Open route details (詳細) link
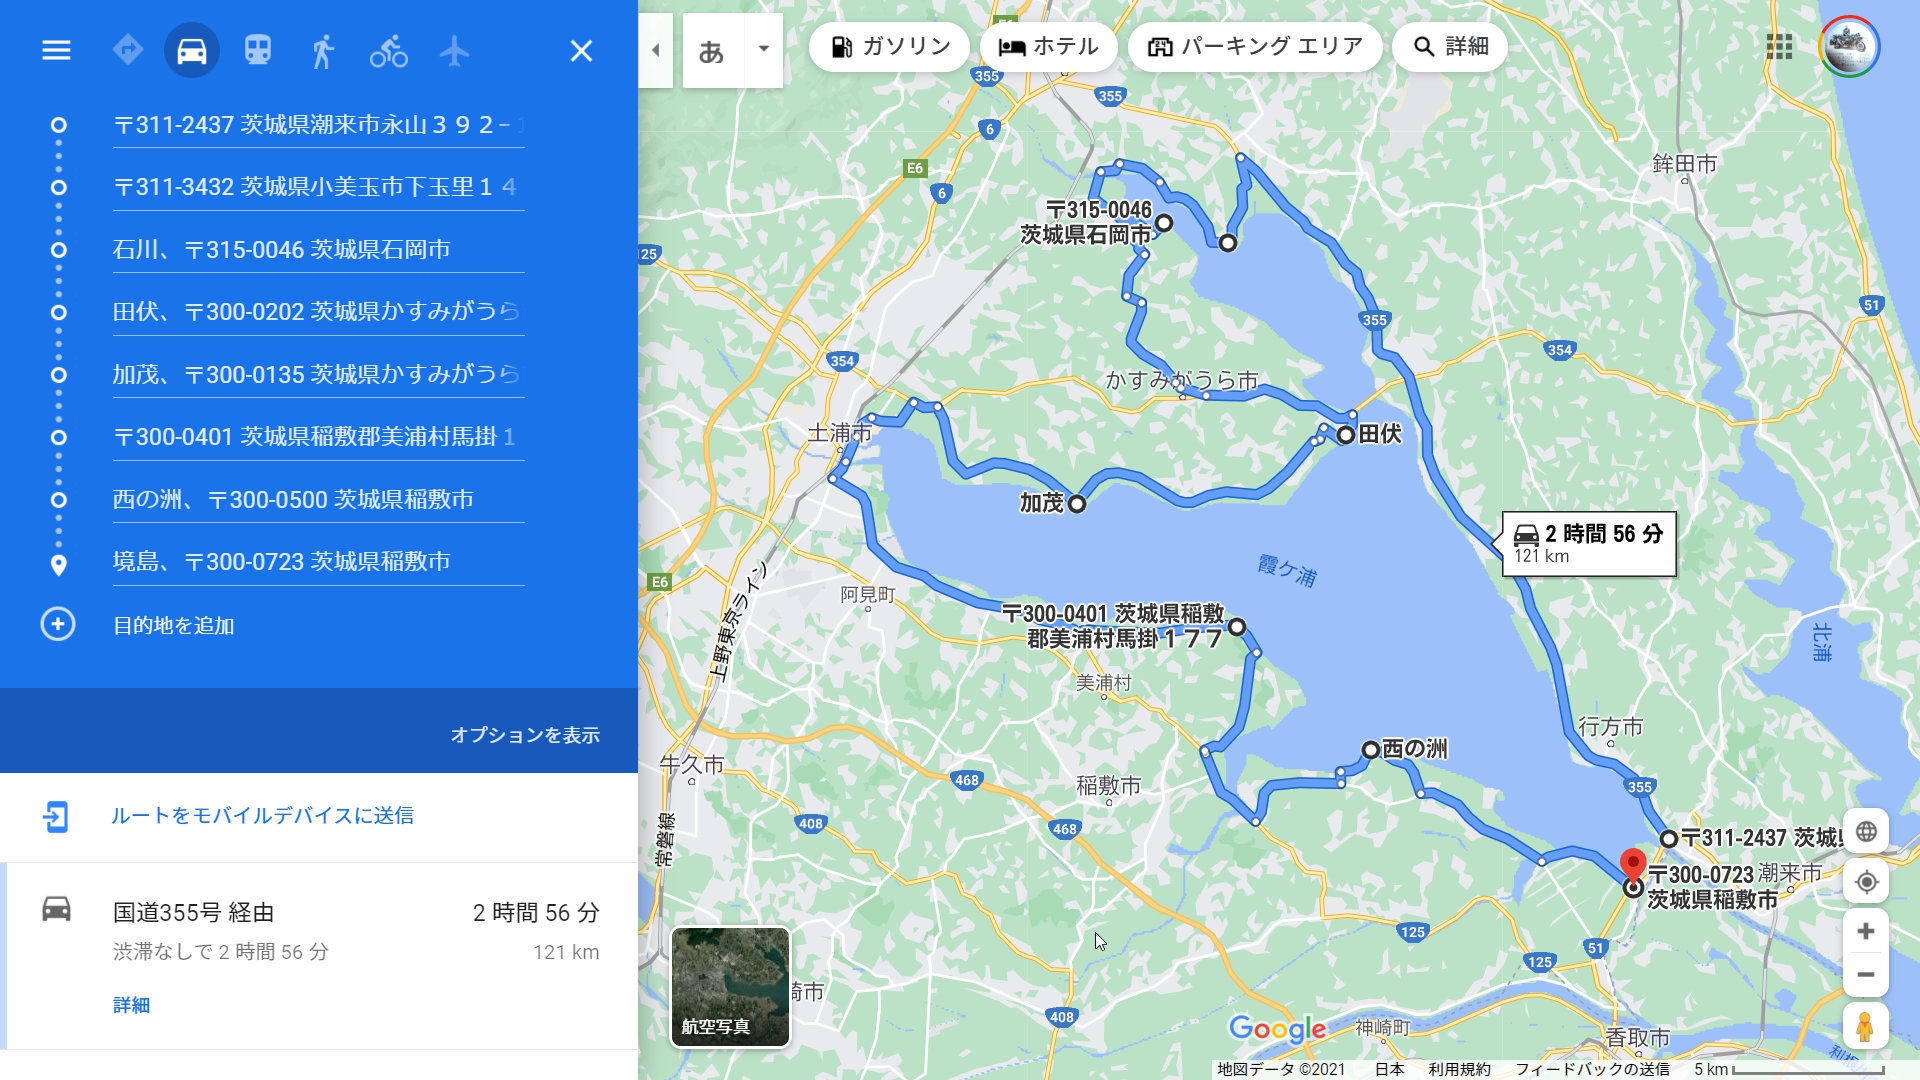This screenshot has width=1920, height=1080. pyautogui.click(x=131, y=1005)
